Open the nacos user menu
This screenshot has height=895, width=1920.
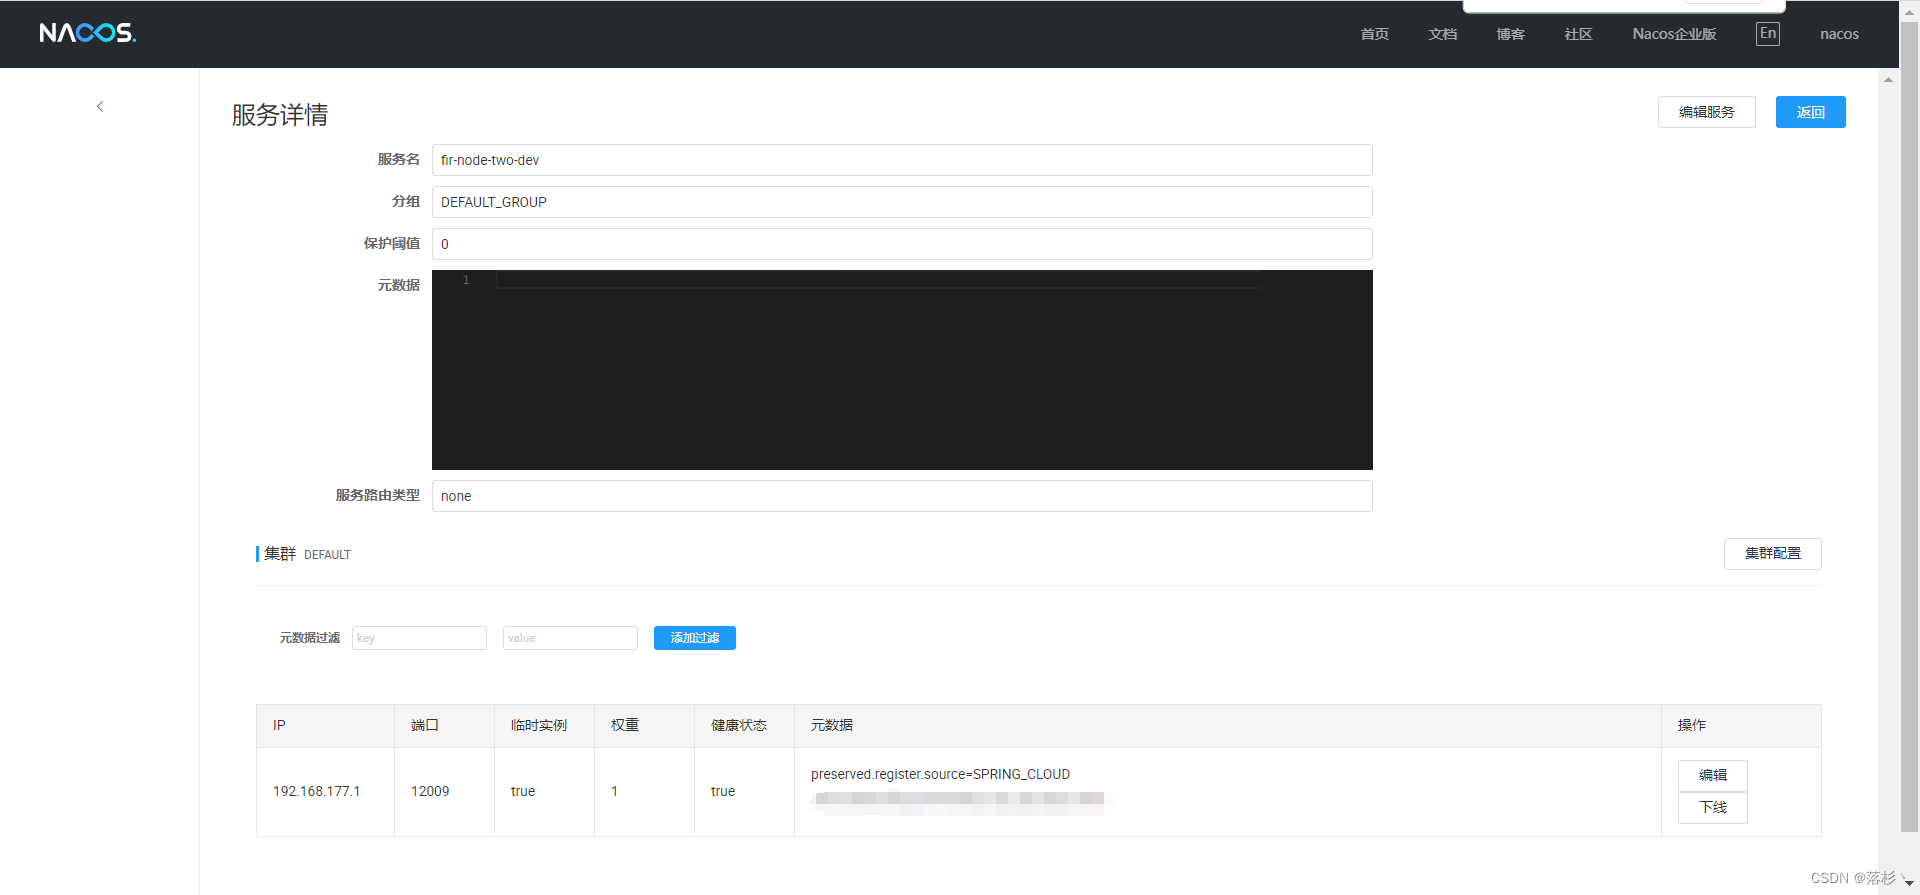1839,34
